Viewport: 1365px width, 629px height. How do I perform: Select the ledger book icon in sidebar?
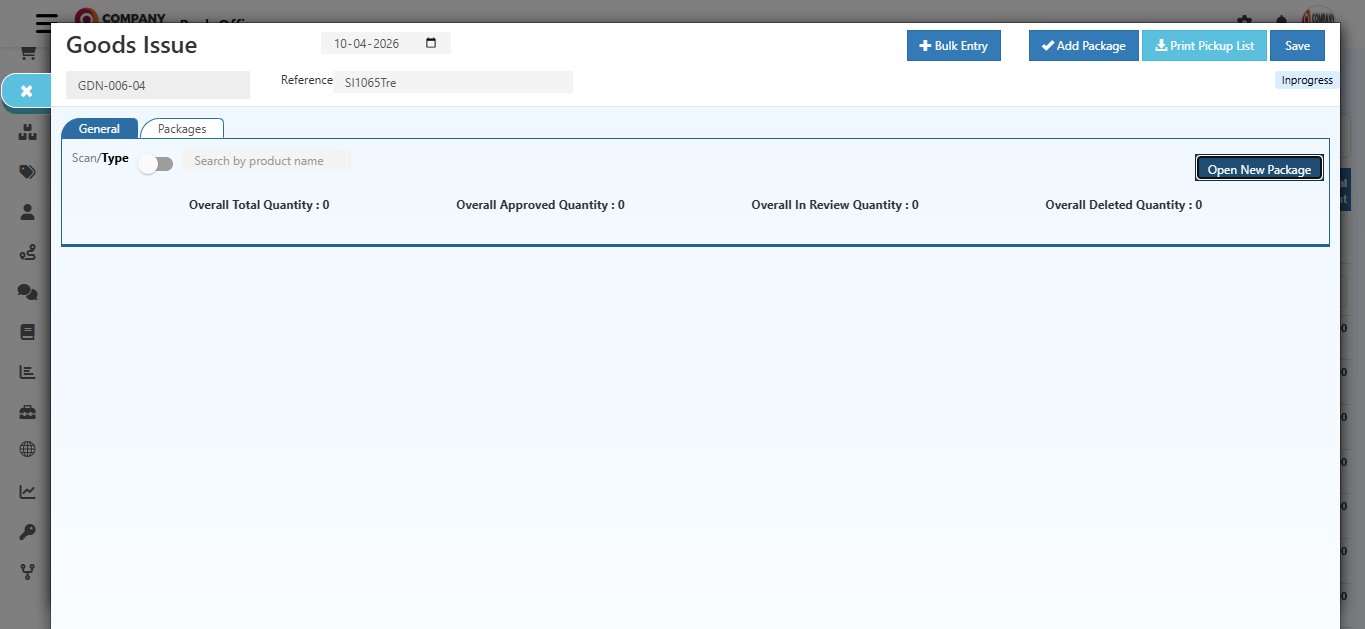click(26, 331)
